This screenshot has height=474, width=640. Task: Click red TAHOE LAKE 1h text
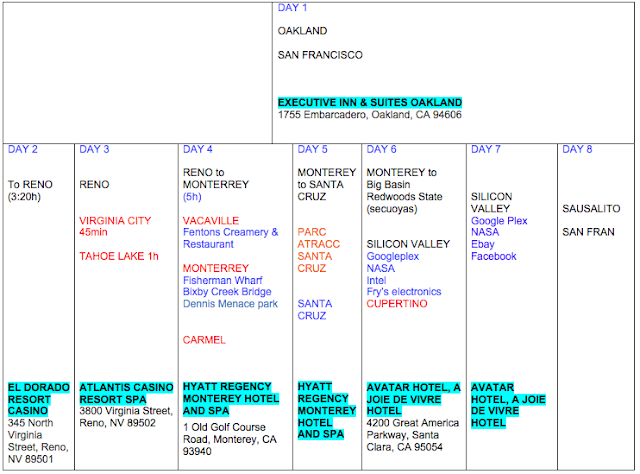[x=119, y=256]
